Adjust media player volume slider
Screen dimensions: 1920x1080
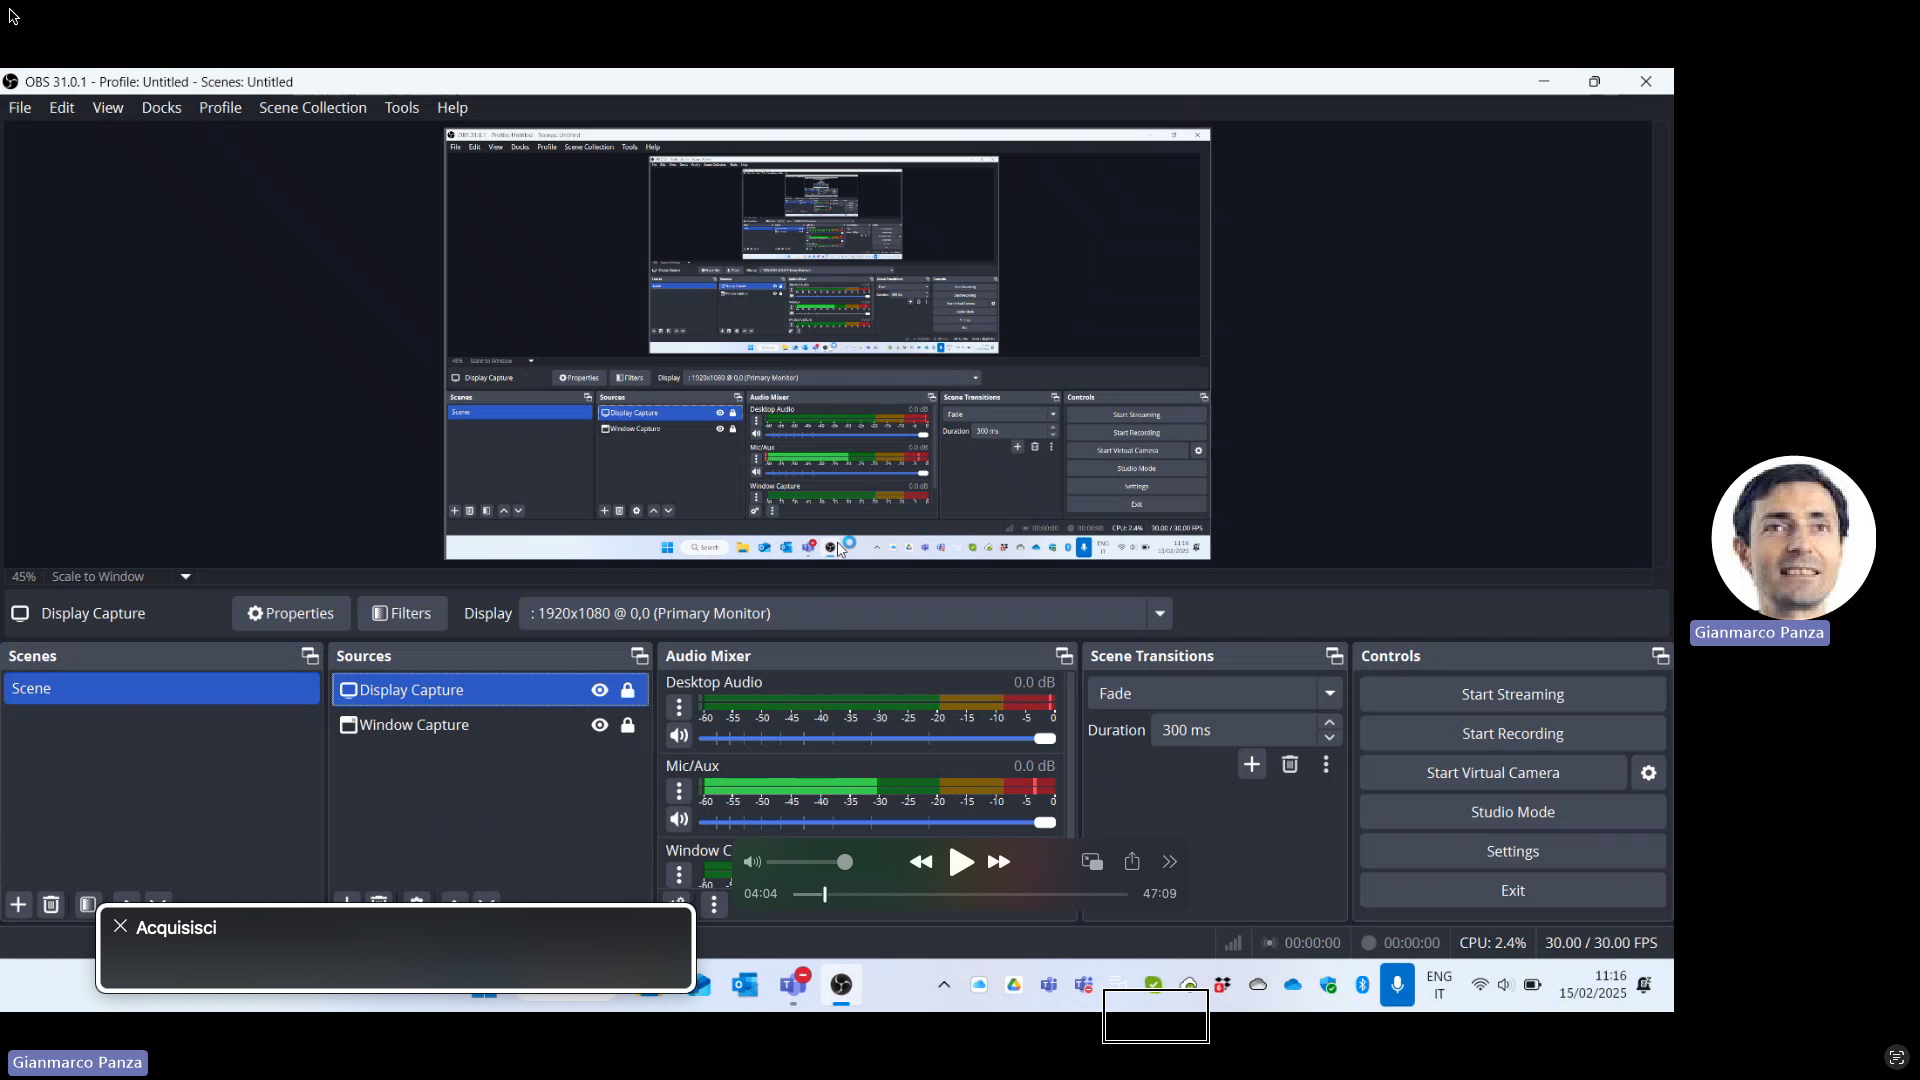[x=810, y=862]
